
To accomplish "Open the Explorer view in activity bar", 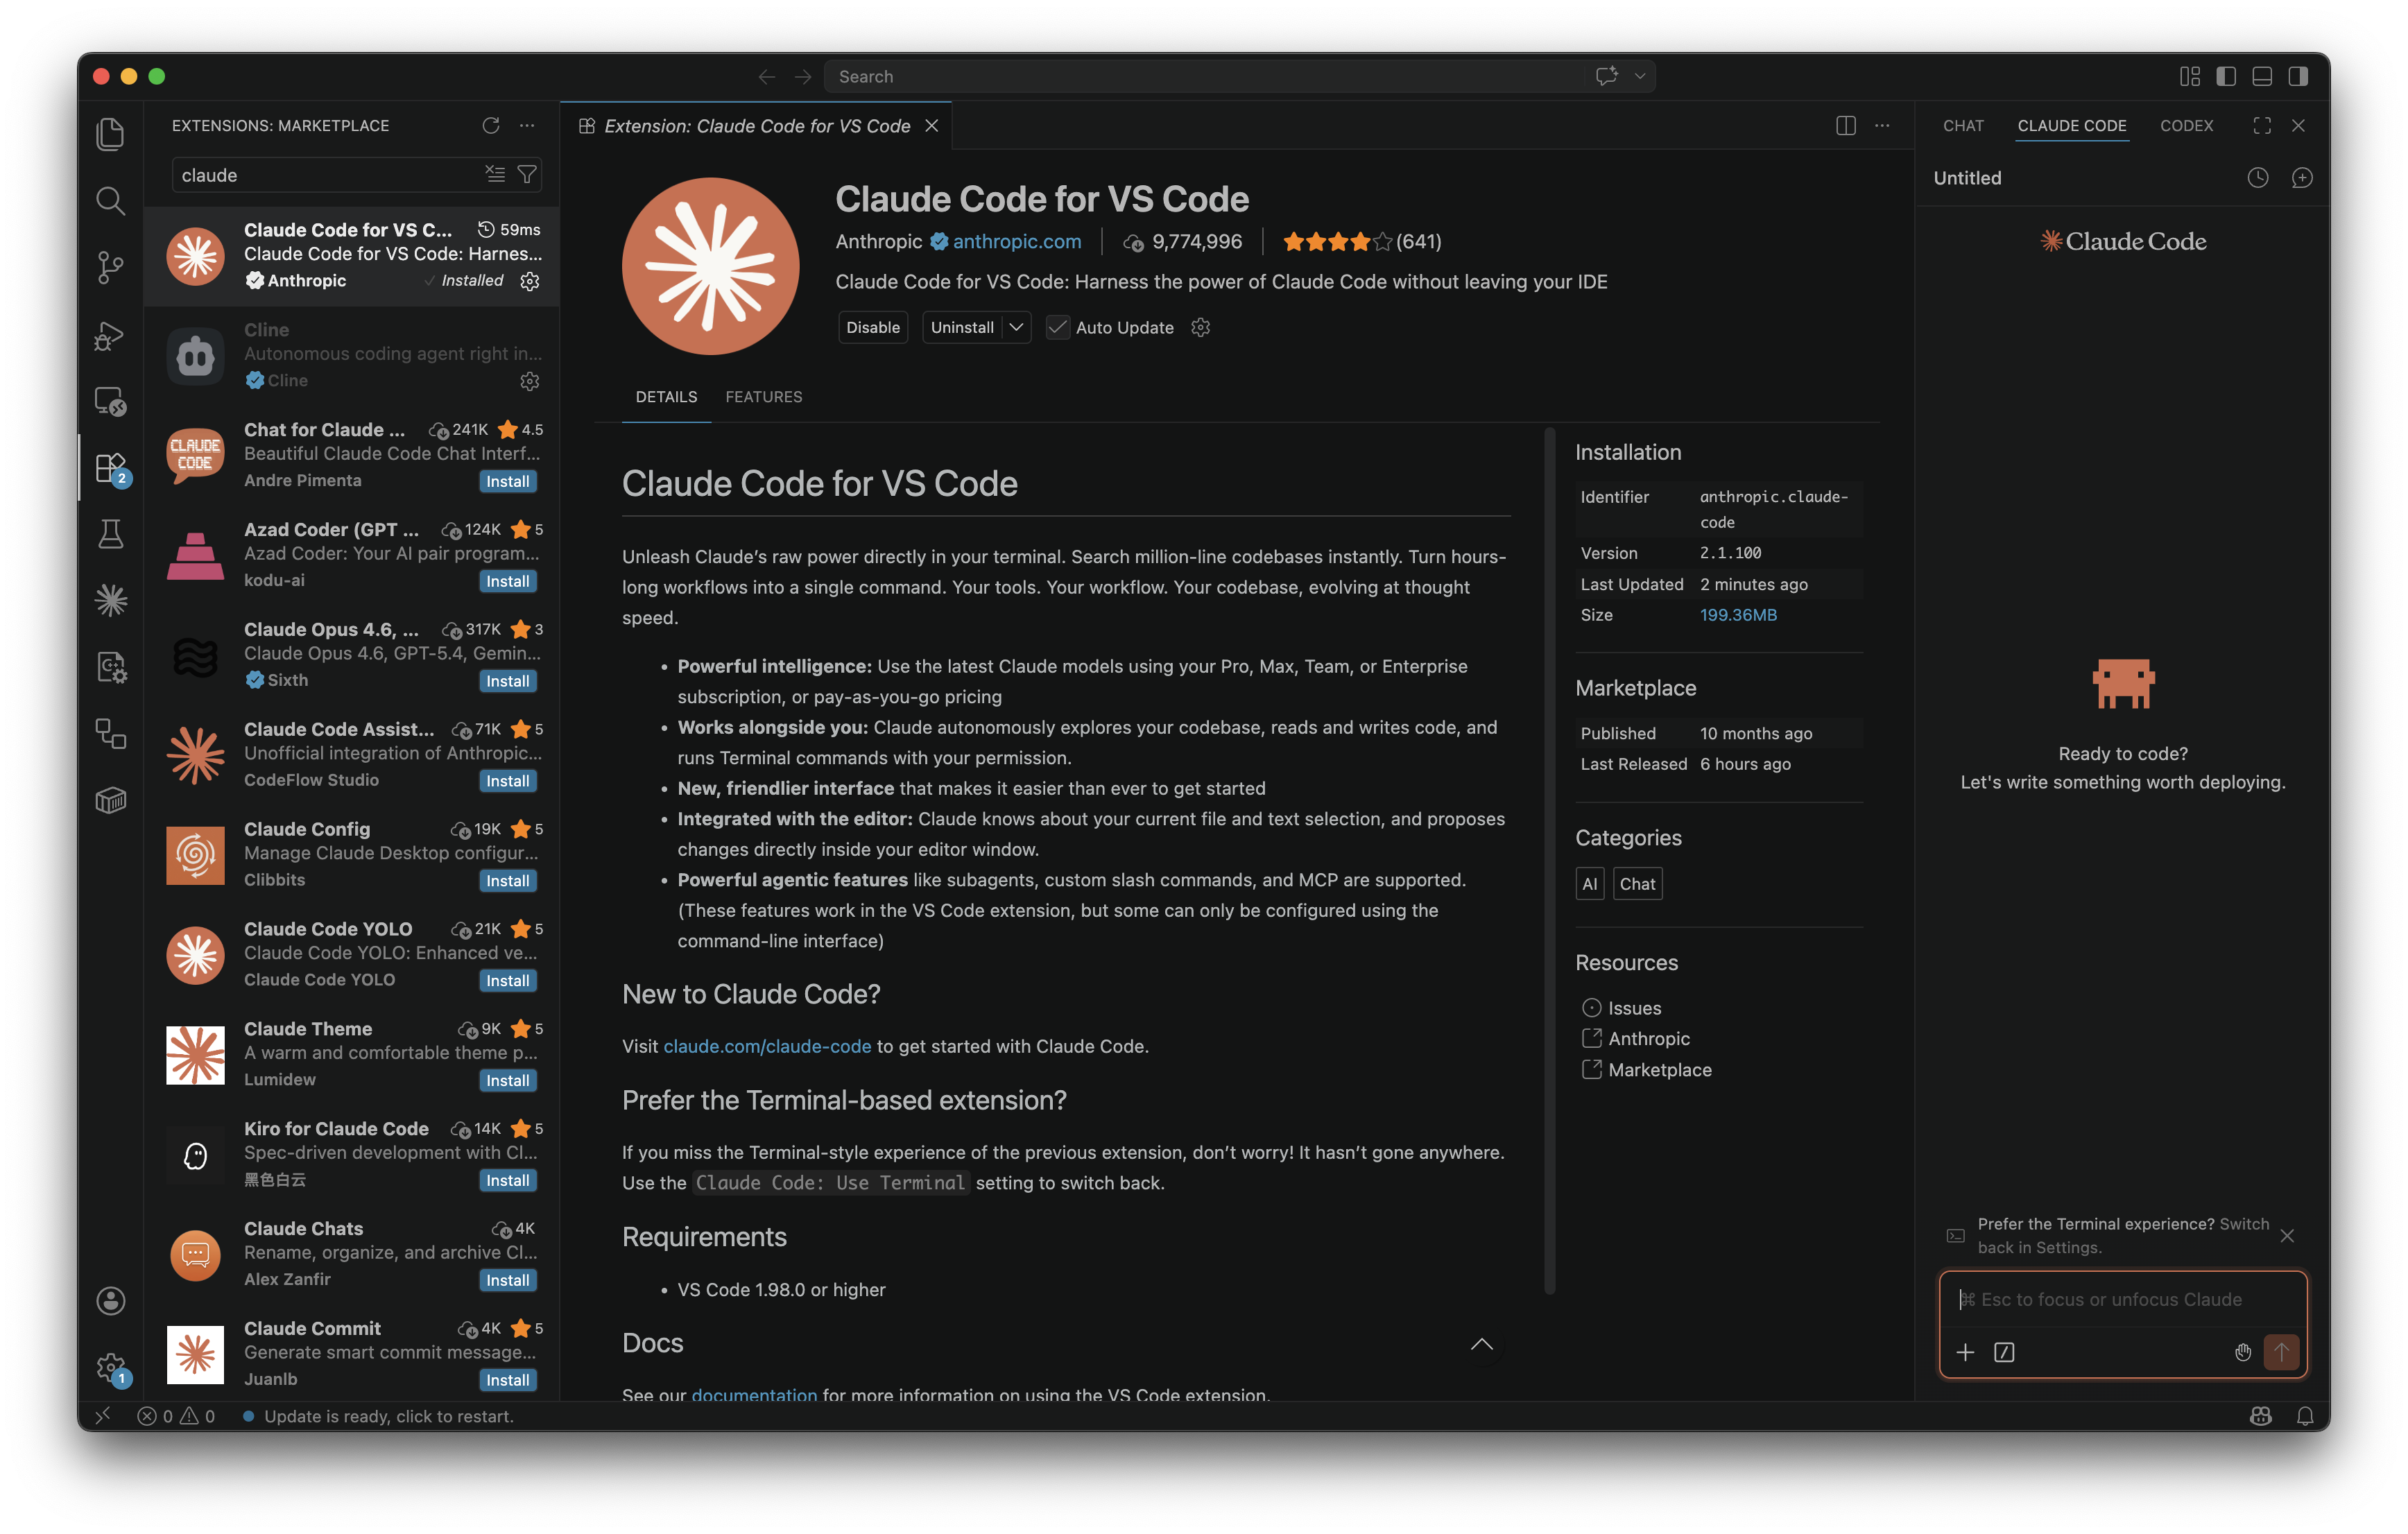I will click(110, 134).
